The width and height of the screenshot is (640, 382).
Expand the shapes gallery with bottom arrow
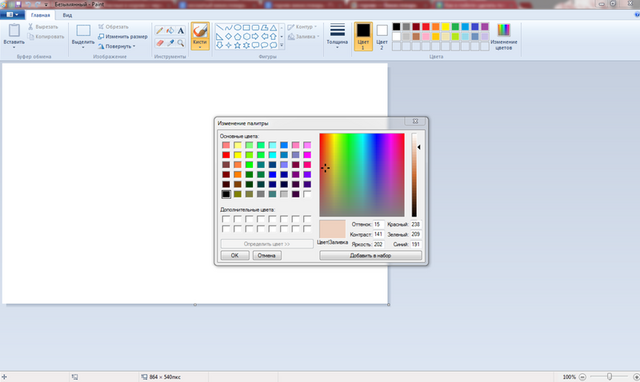tap(282, 45)
